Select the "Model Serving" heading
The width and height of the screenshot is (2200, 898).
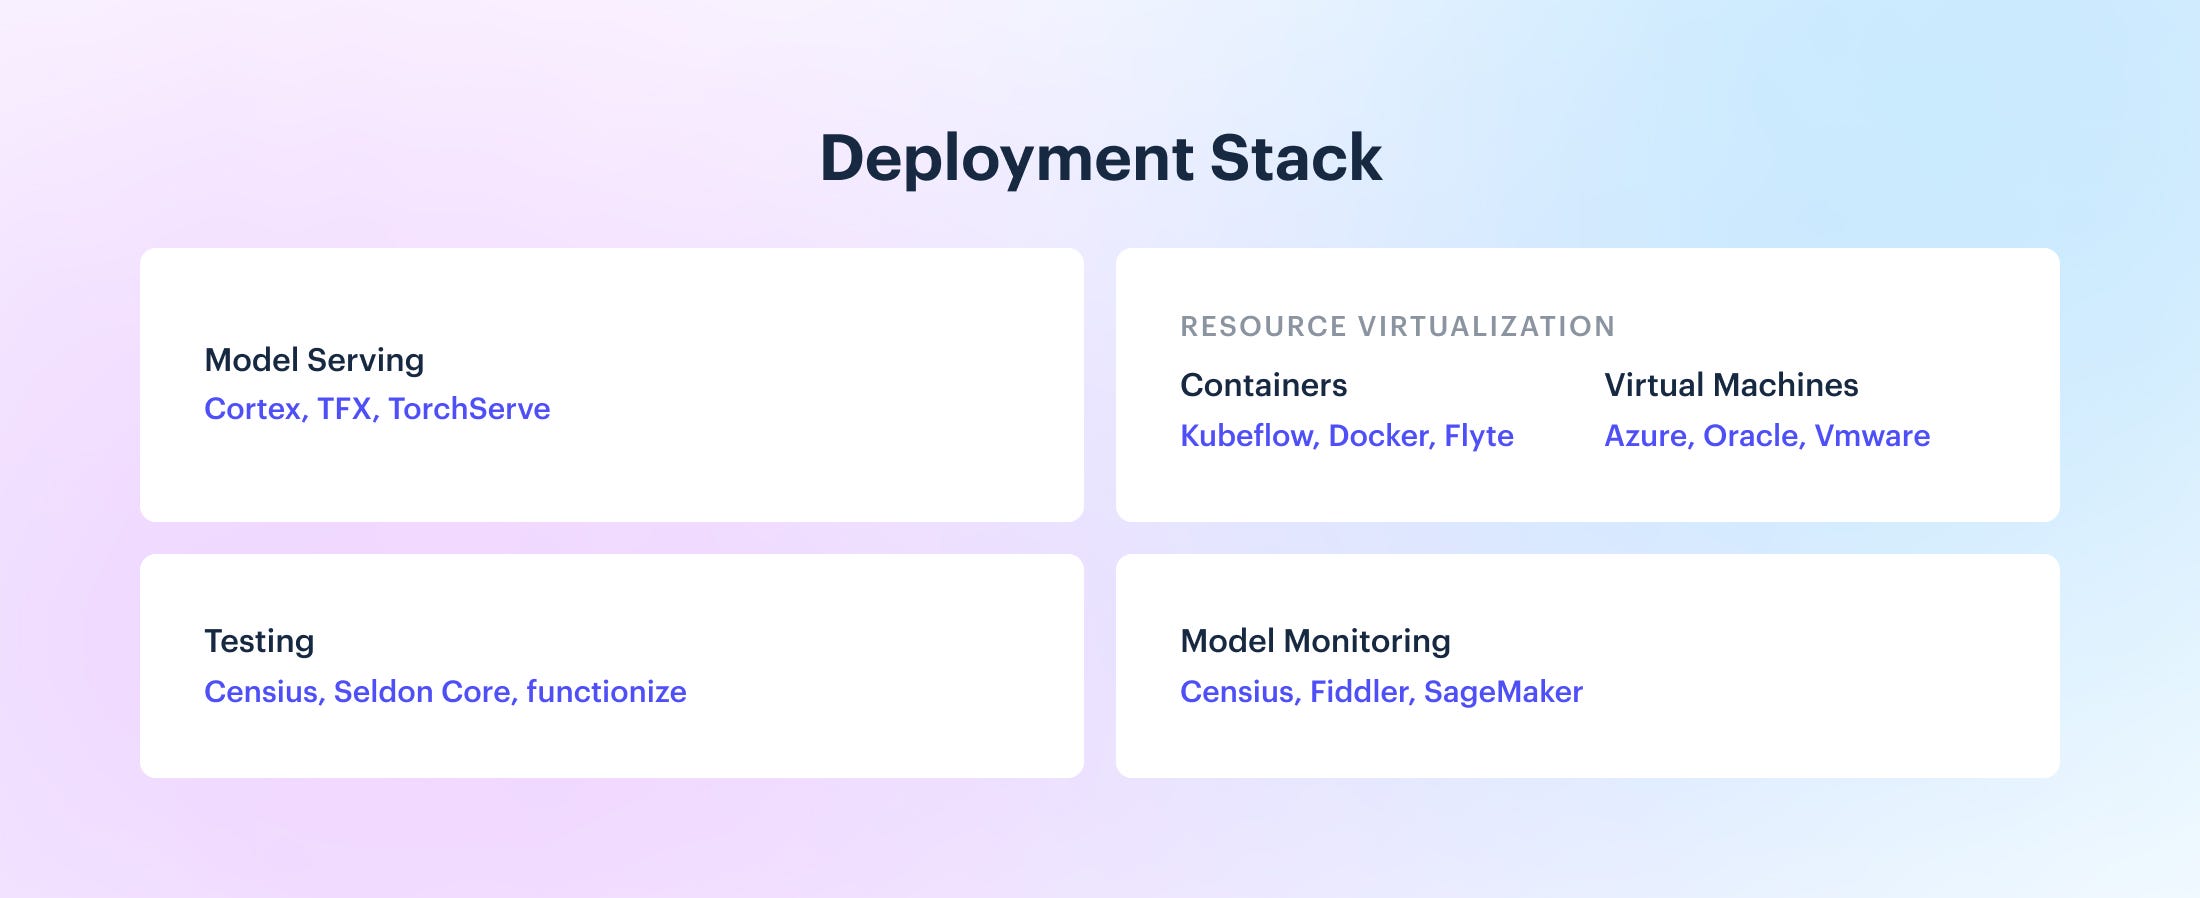pyautogui.click(x=314, y=360)
